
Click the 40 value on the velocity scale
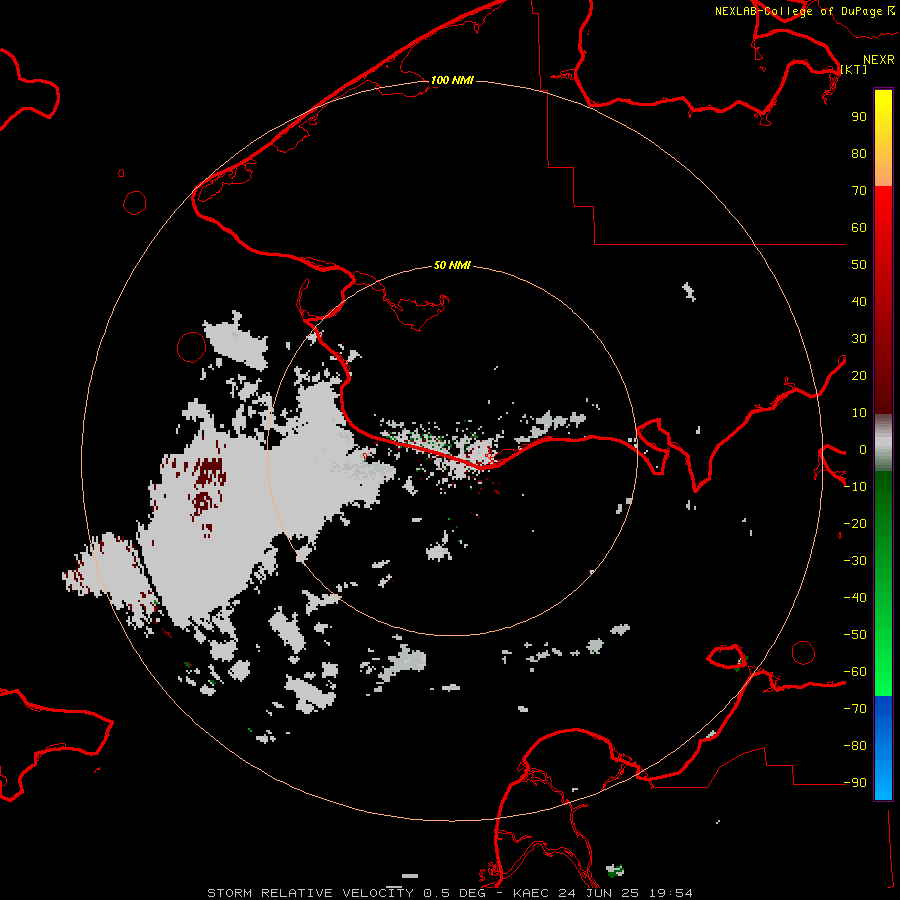(x=859, y=302)
